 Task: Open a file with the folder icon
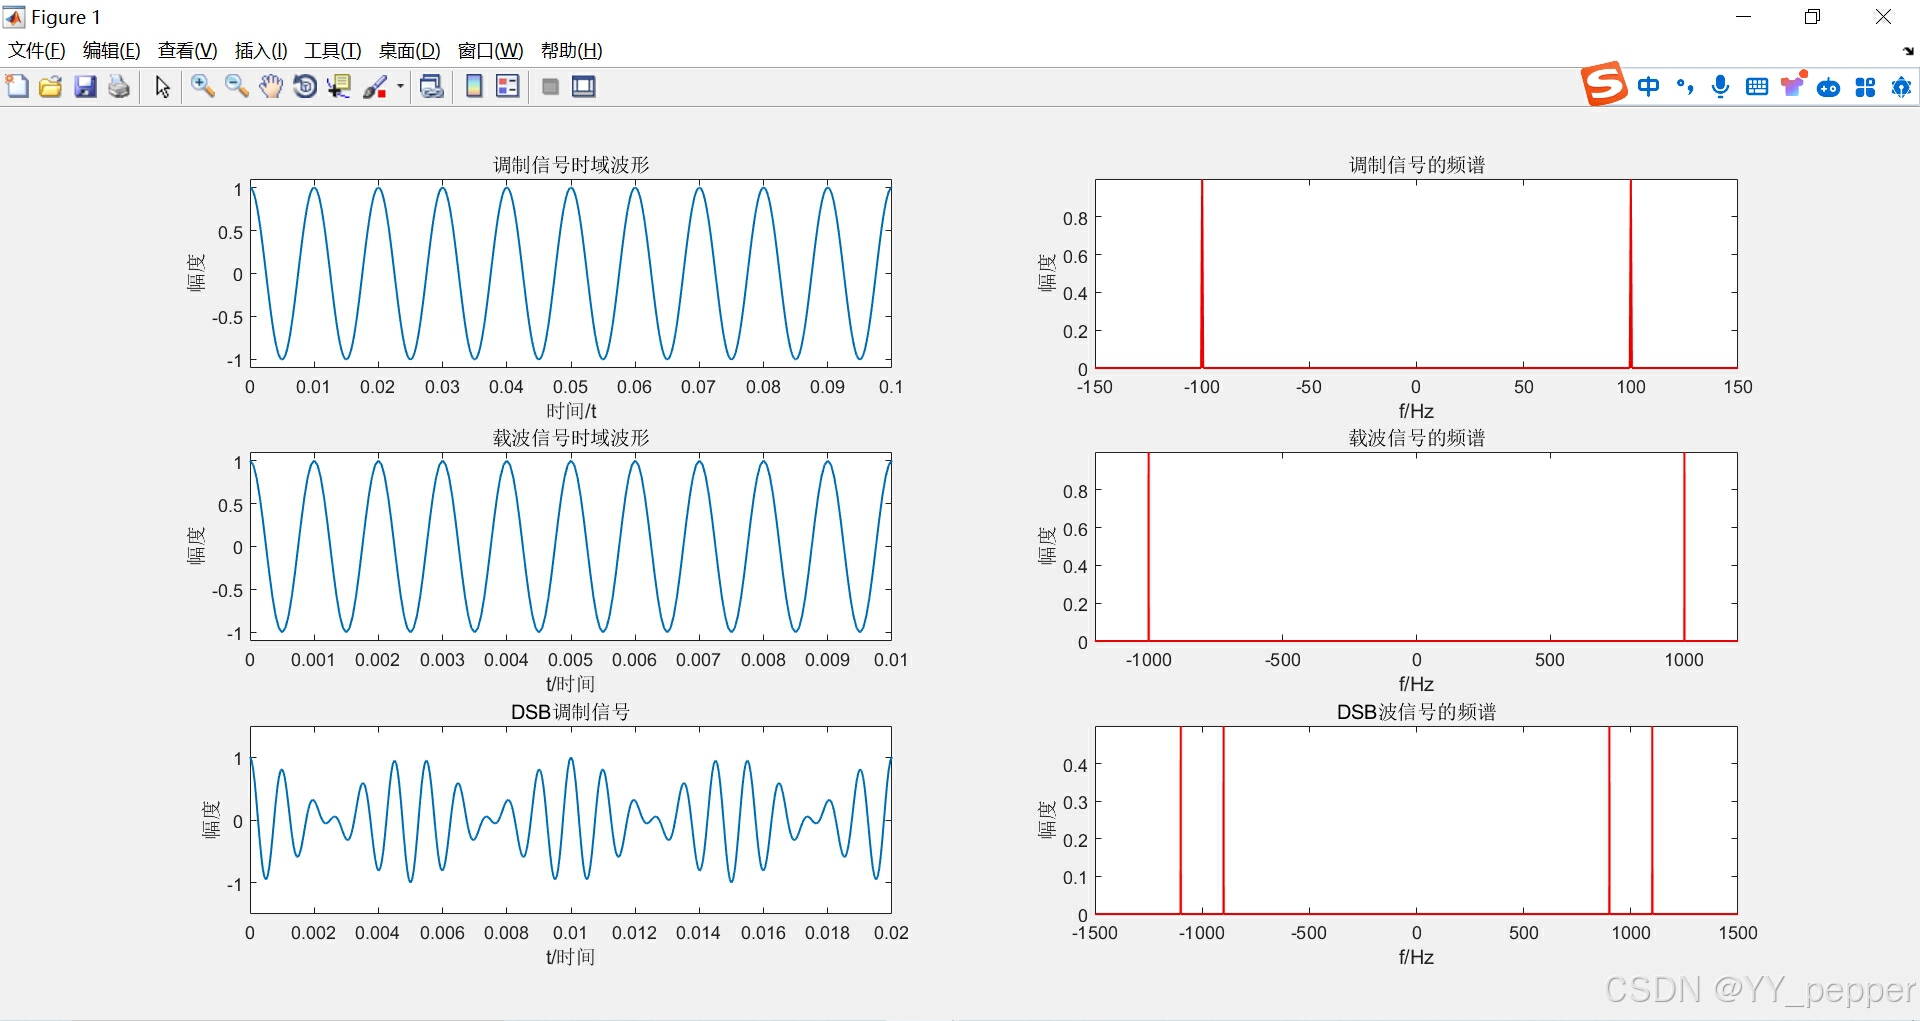coord(51,87)
